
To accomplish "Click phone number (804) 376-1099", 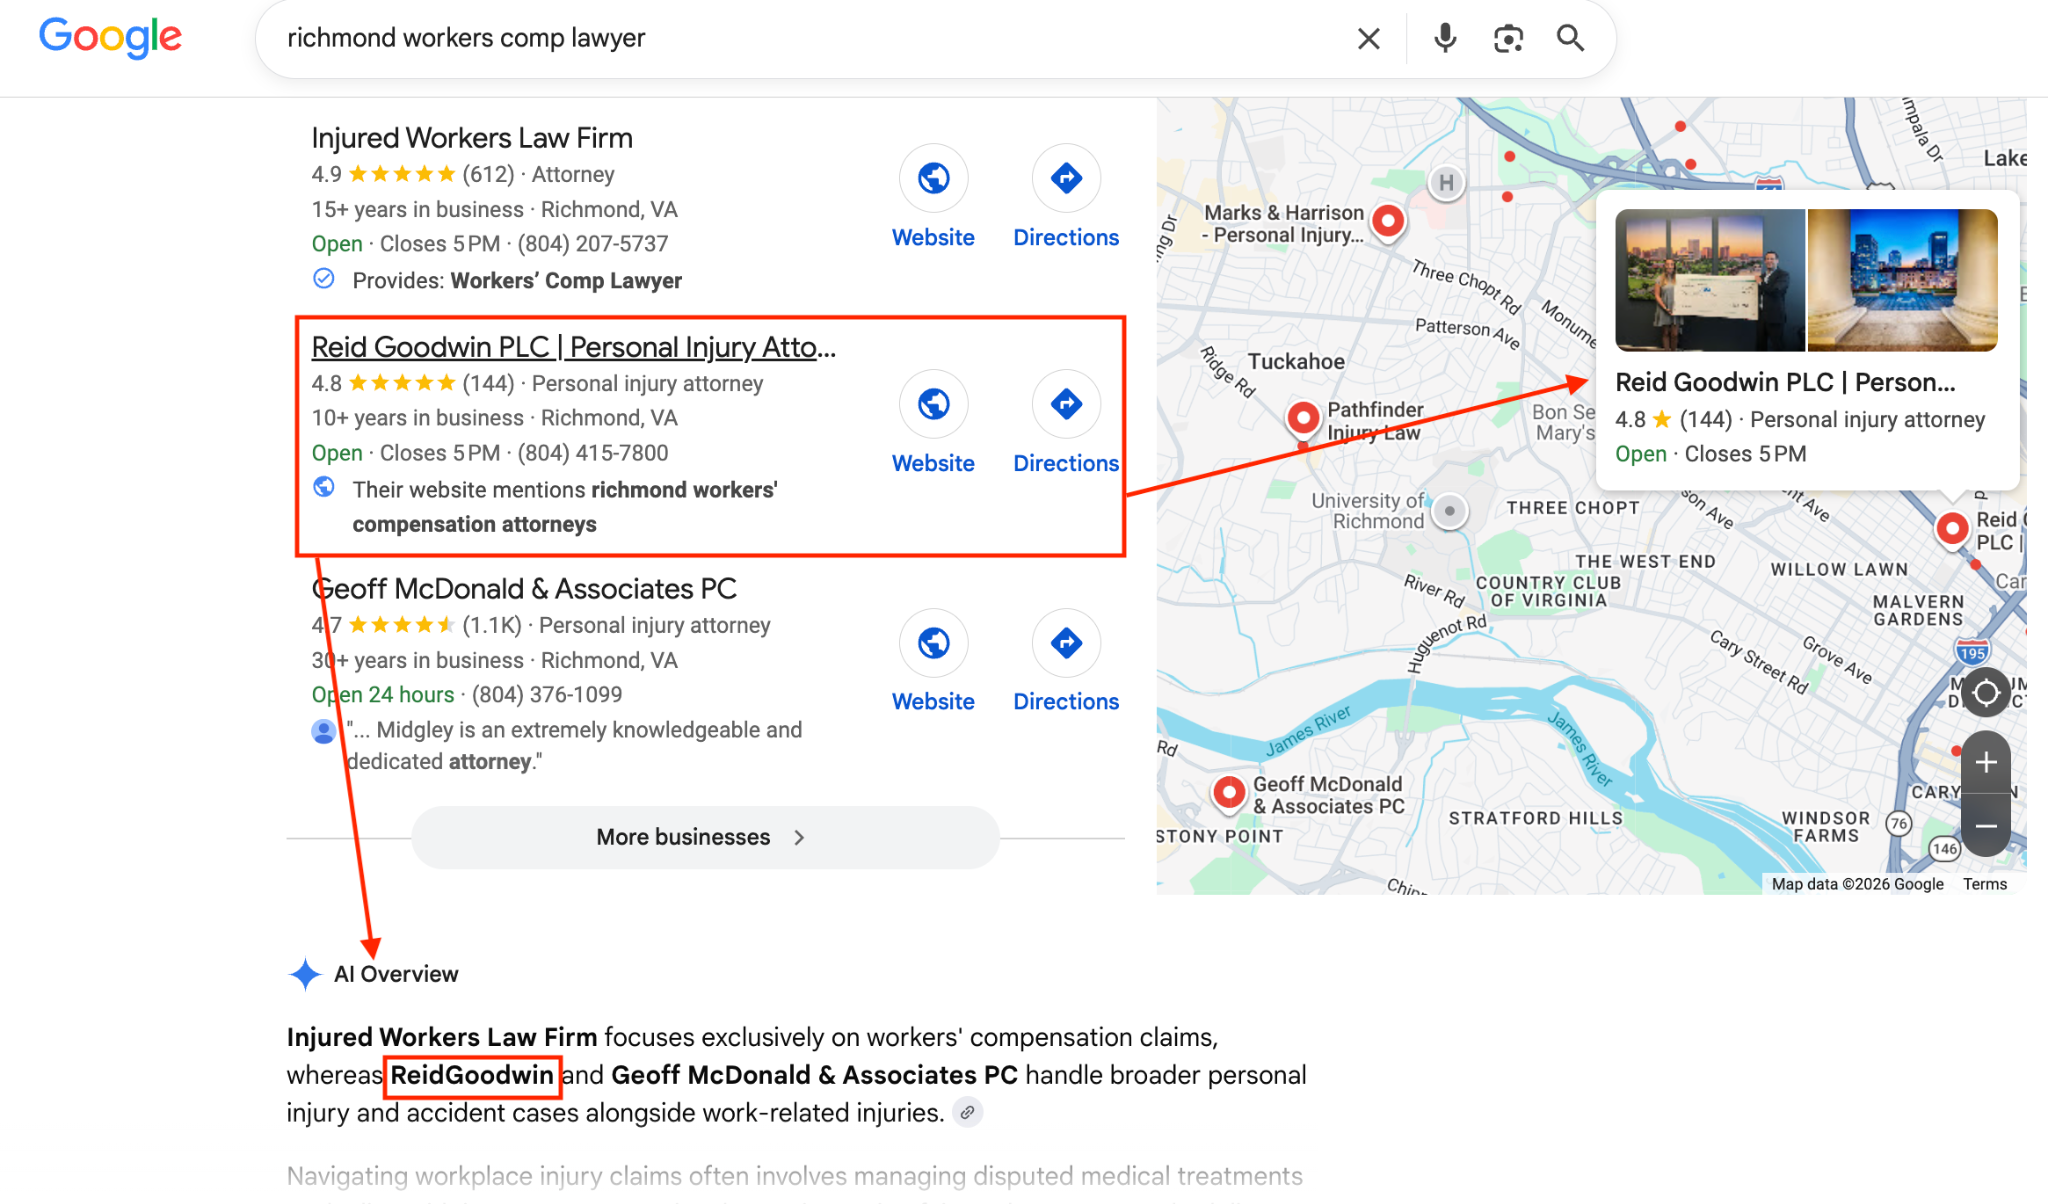I will [547, 694].
